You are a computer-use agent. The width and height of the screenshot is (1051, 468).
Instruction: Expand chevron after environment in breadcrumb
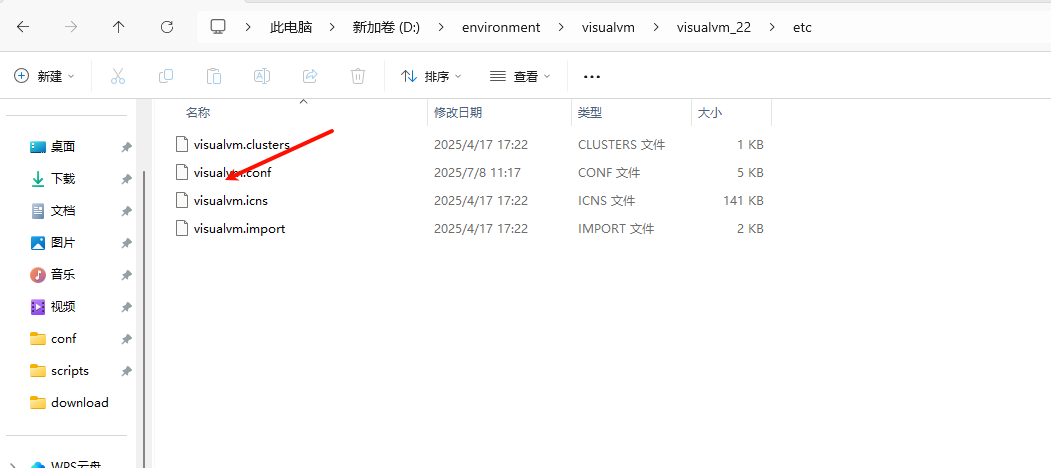(561, 27)
